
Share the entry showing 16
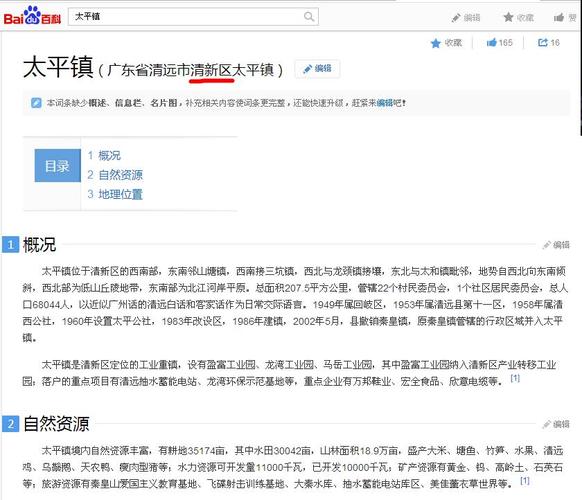[549, 43]
